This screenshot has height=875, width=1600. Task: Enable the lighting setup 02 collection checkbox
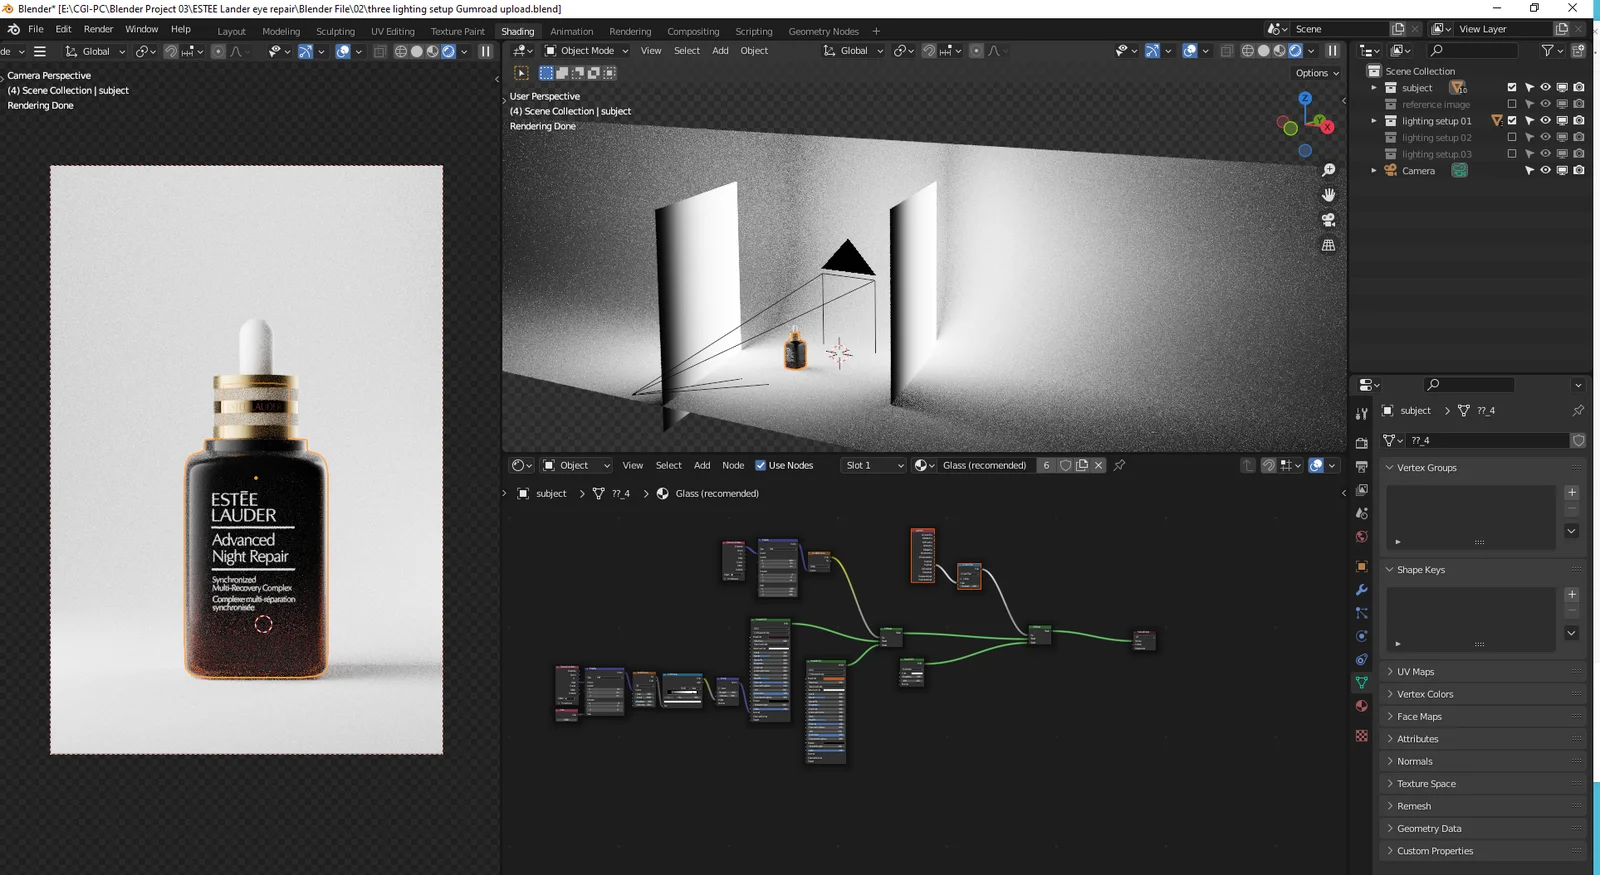pyautogui.click(x=1512, y=138)
